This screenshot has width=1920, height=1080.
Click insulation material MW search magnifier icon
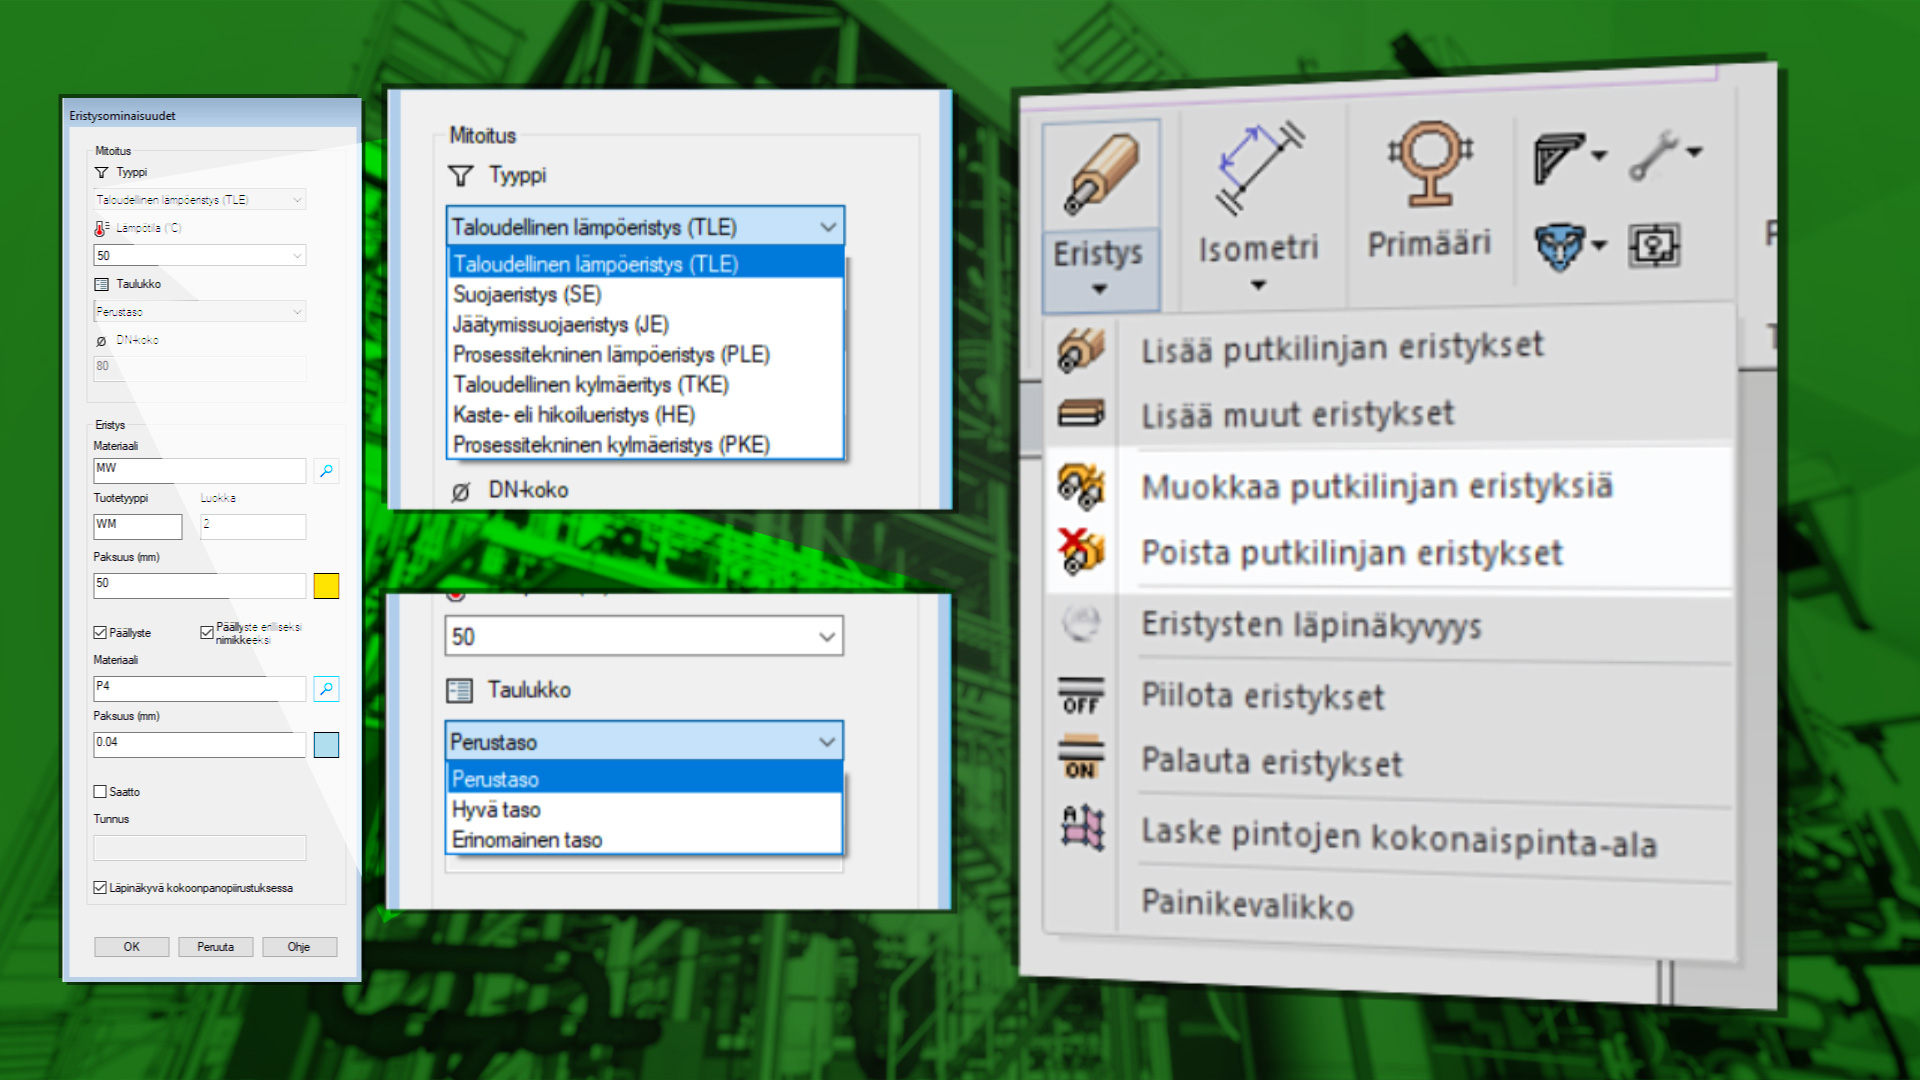(326, 470)
